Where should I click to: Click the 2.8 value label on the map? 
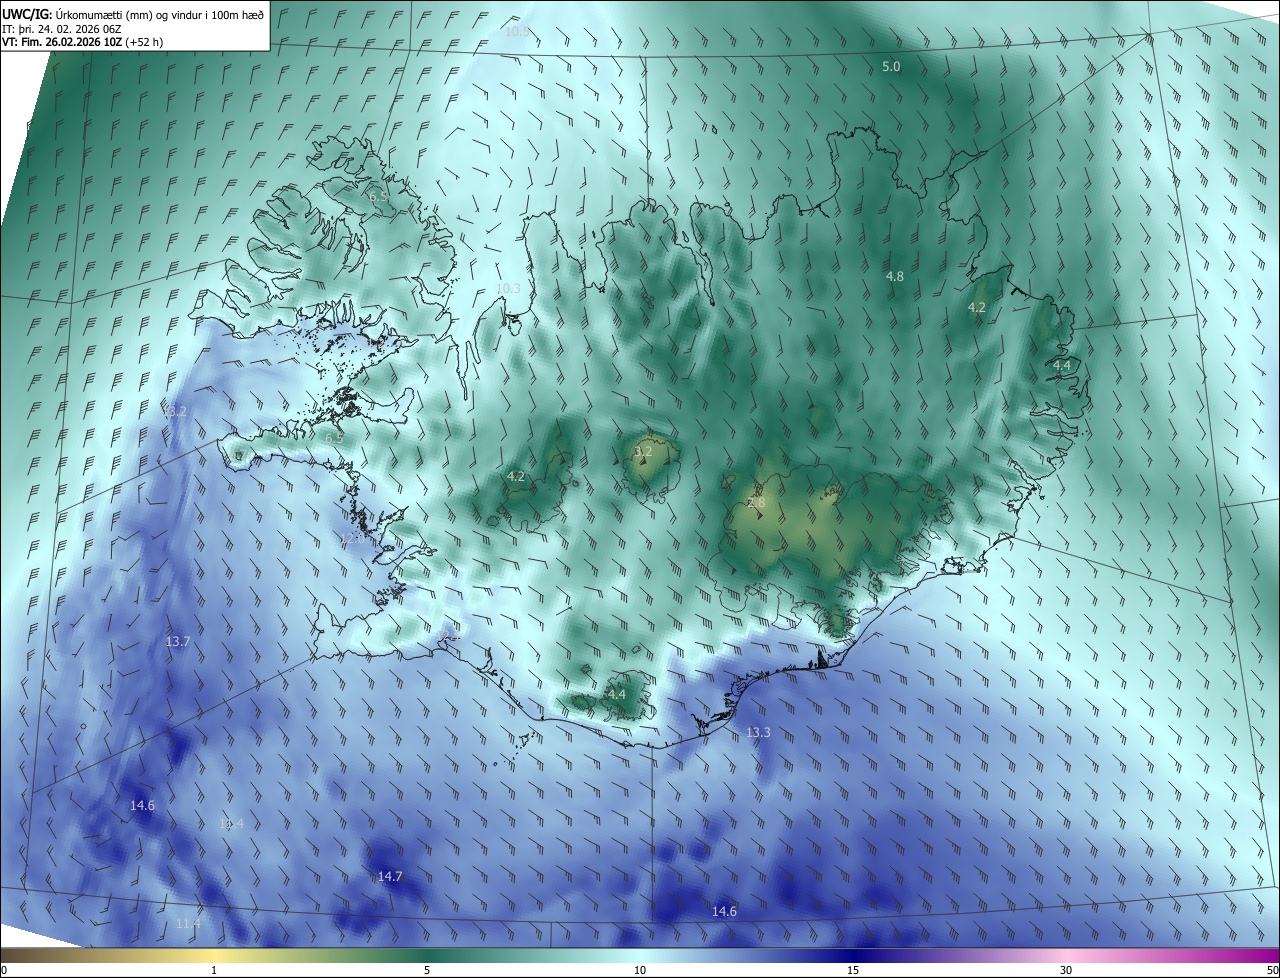756,502
